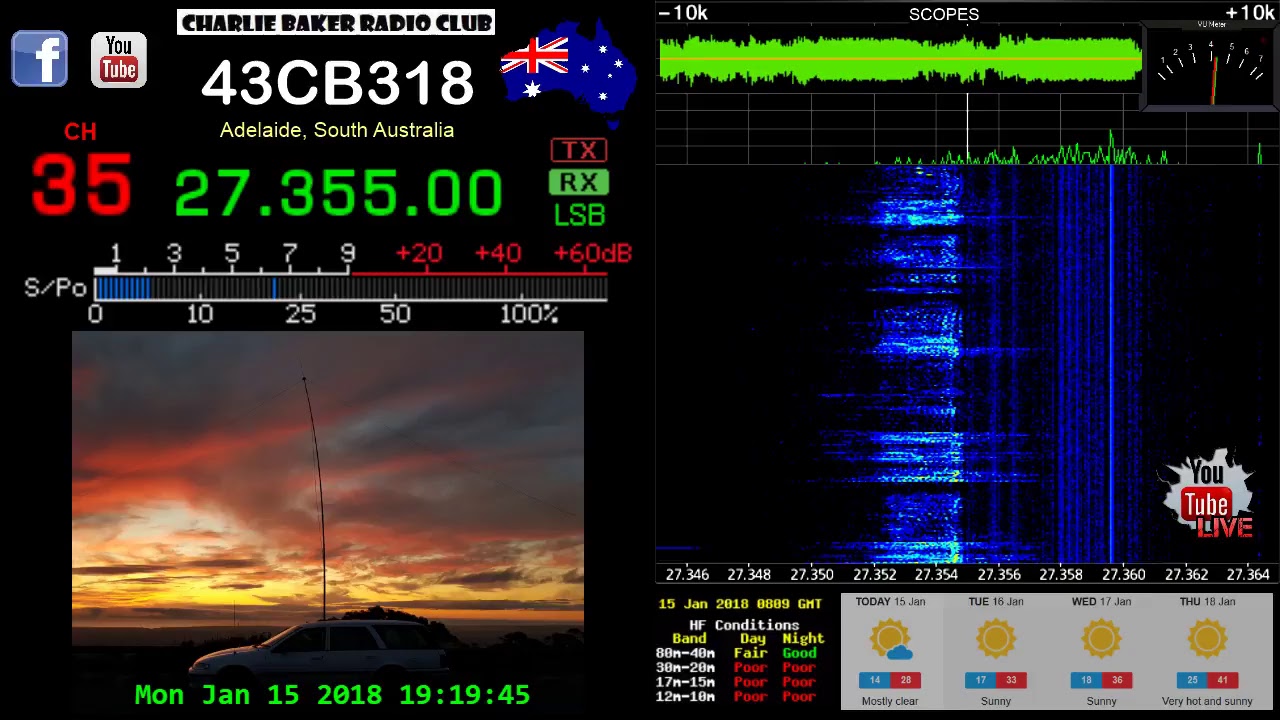This screenshot has height=720, width=1280.
Task: Click the date and time at bottom left
Action: (332, 694)
